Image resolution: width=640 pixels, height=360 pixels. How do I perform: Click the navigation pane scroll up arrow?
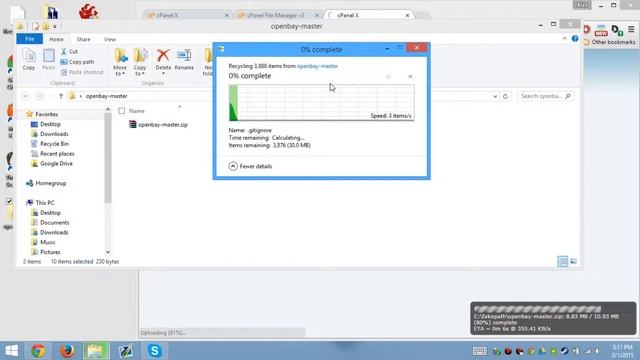coord(108,109)
